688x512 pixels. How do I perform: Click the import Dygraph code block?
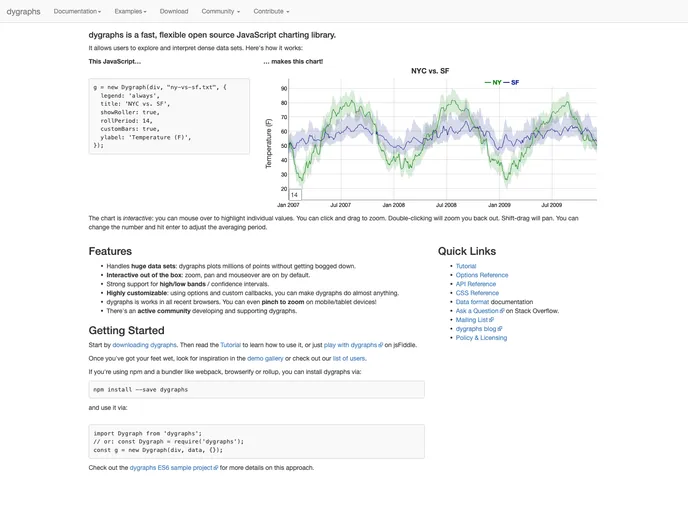[256, 441]
